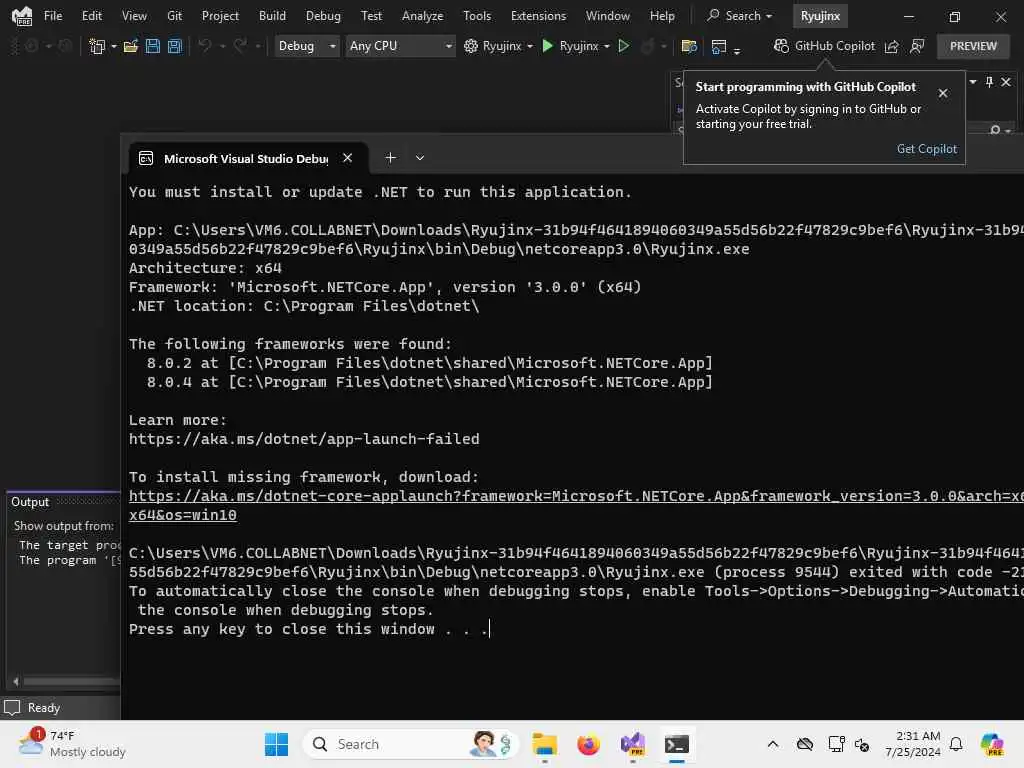The height and width of the screenshot is (768, 1024).
Task: Click the Ready status bar icon
Action: [12, 707]
